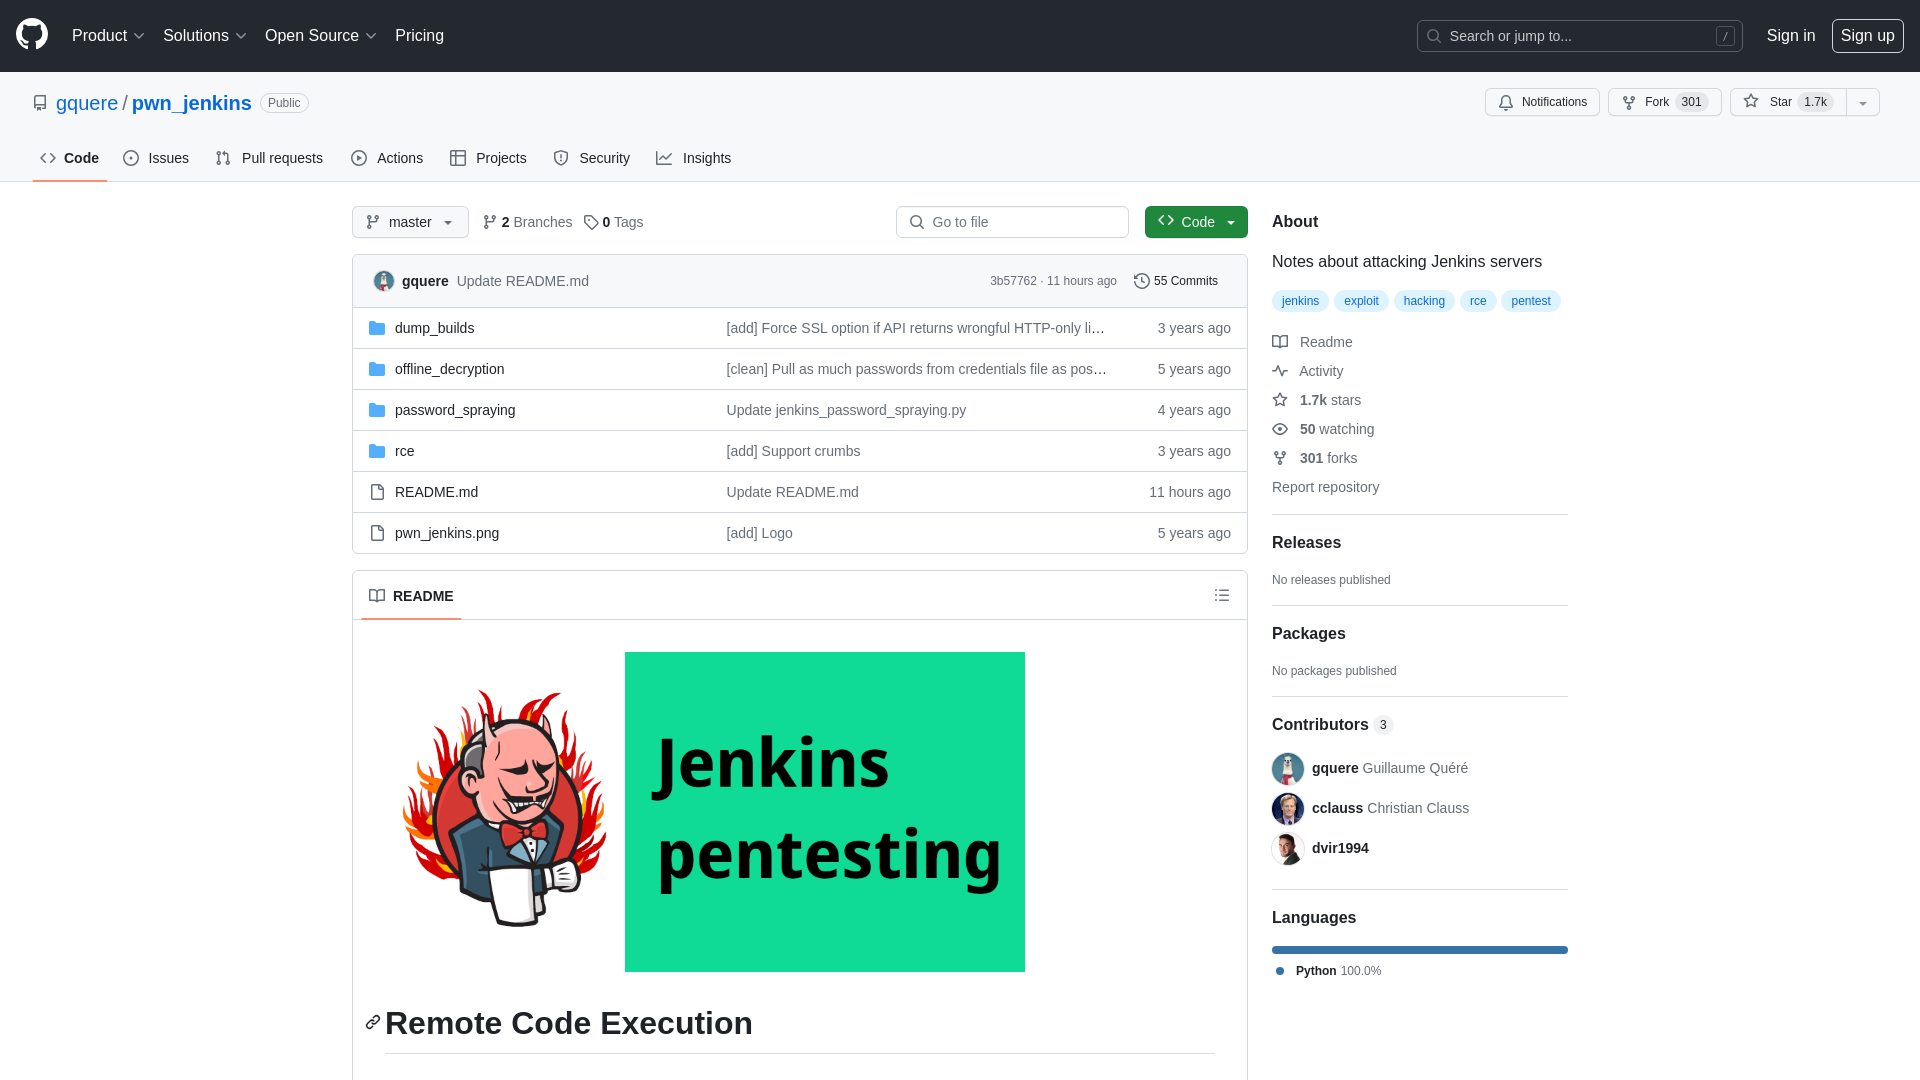The width and height of the screenshot is (1920, 1080).
Task: Click the branches icon beside 2 Branches
Action: (490, 222)
